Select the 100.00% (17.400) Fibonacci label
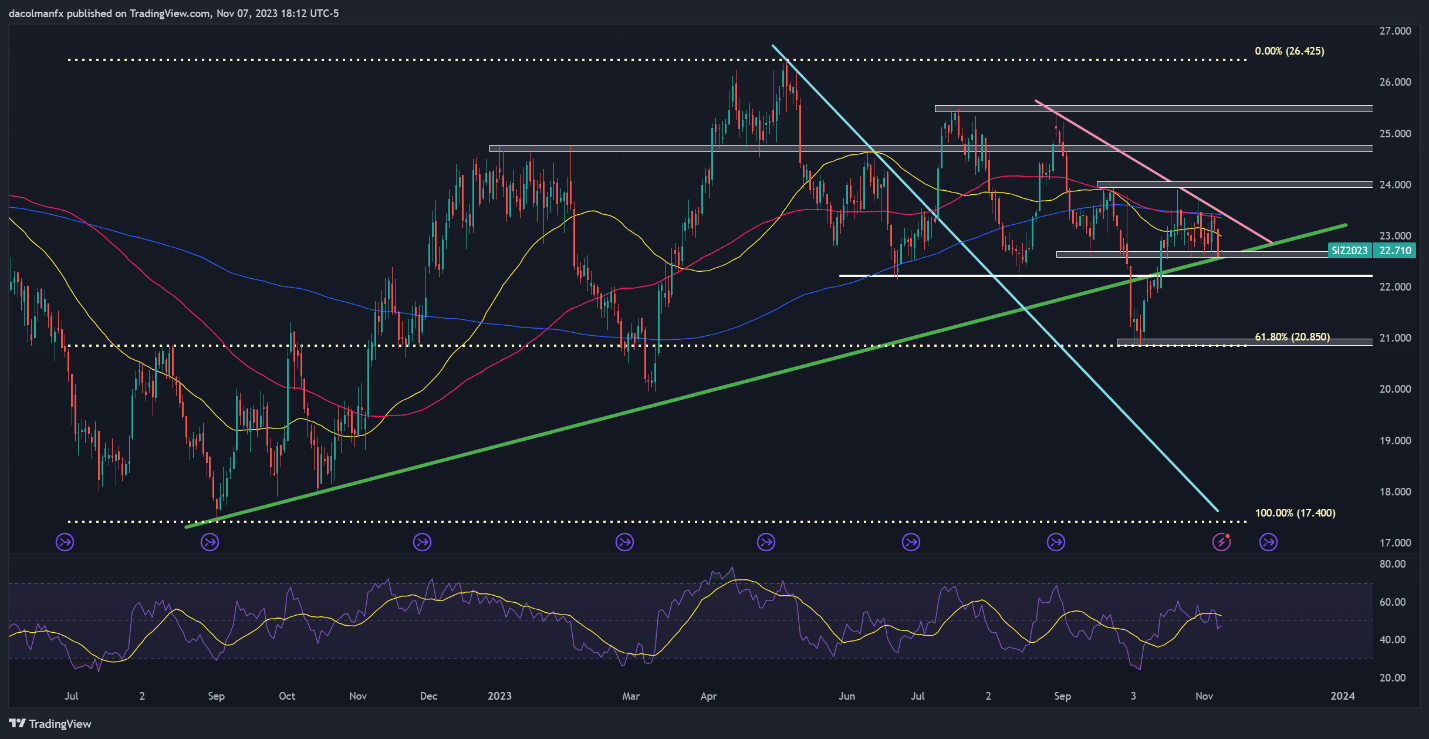The height and width of the screenshot is (739, 1429). (1295, 512)
